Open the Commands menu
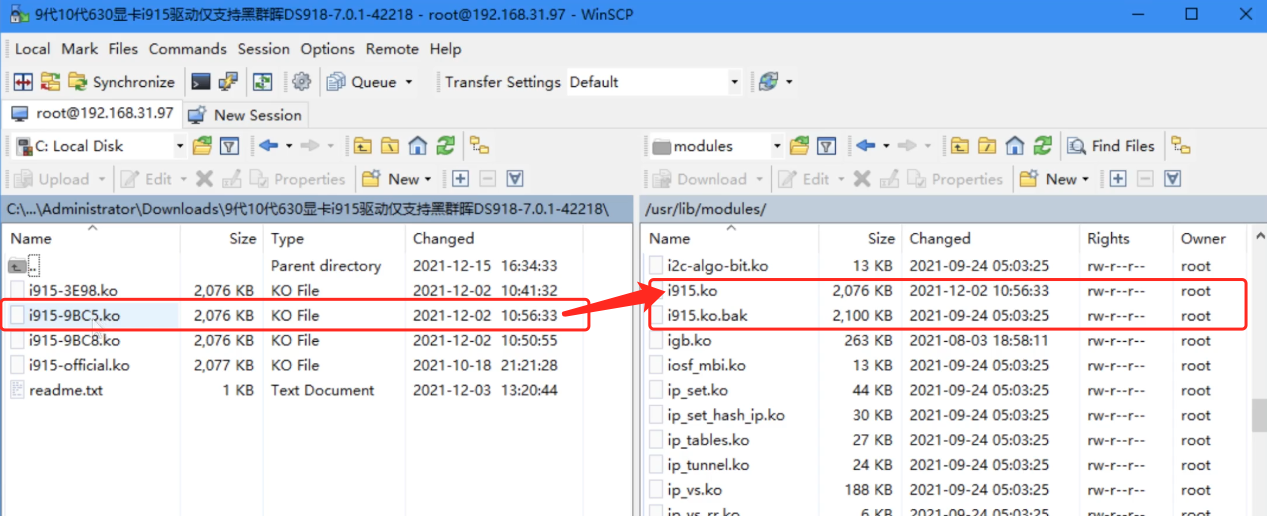 188,49
